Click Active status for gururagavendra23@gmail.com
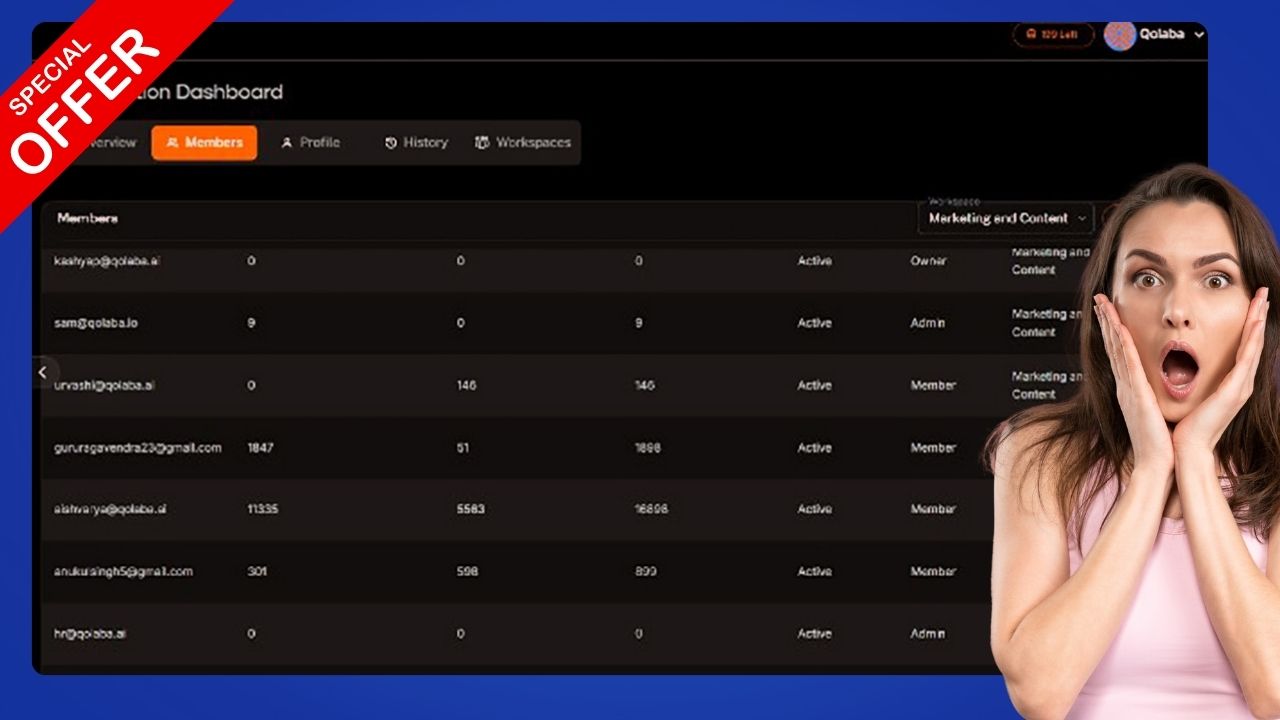Image resolution: width=1280 pixels, height=720 pixels. pos(814,448)
